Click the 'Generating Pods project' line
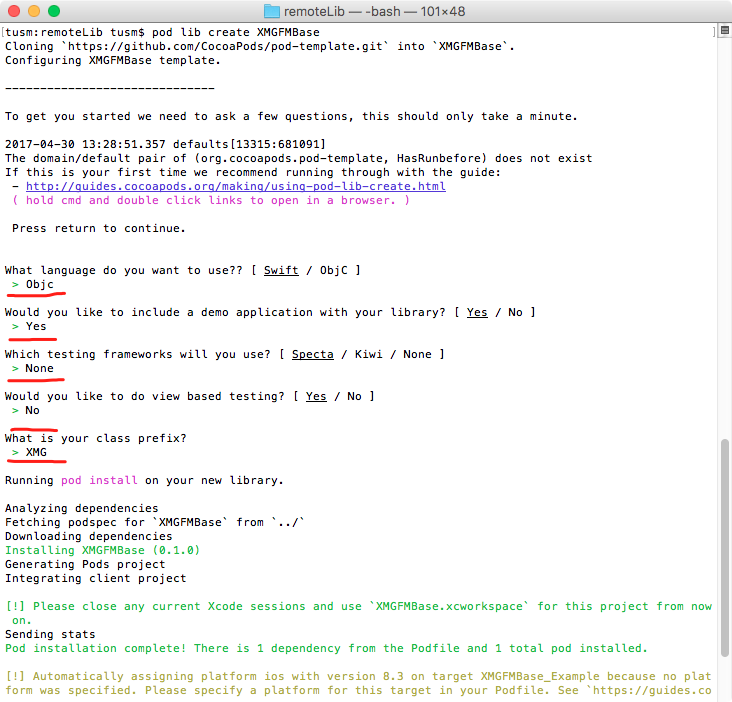 (x=85, y=564)
